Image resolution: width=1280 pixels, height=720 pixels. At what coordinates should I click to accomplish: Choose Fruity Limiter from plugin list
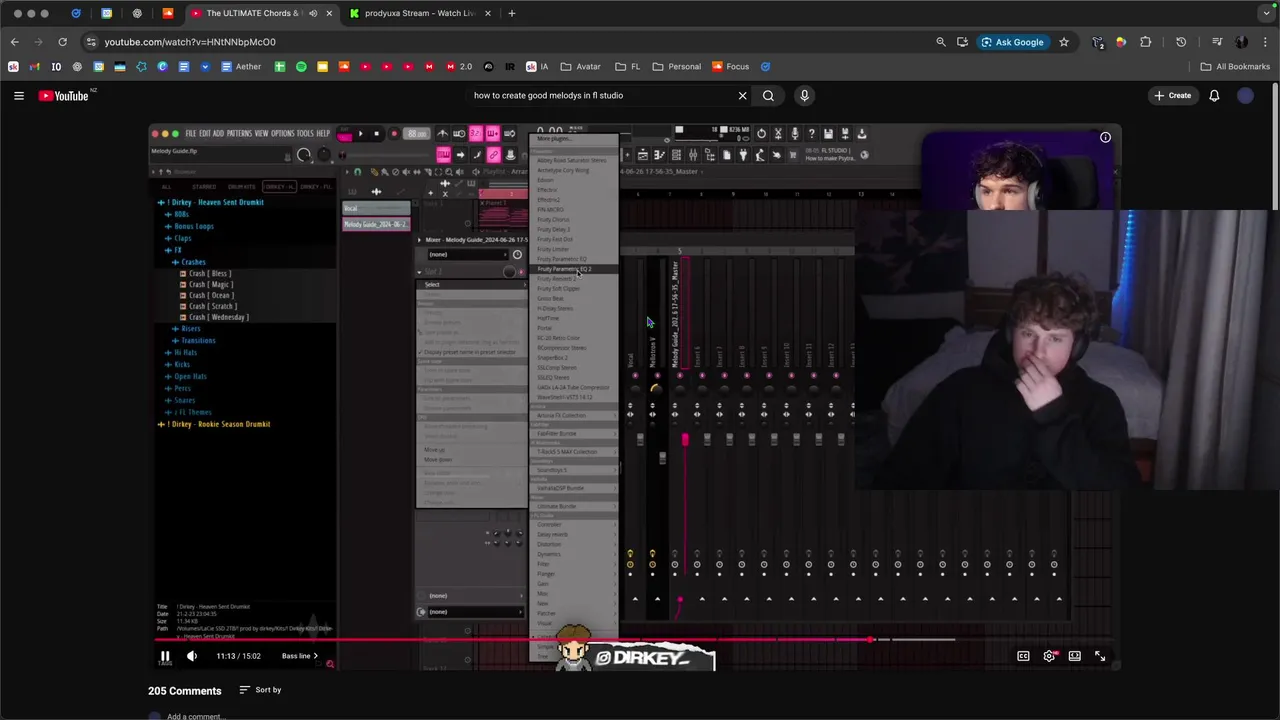[x=553, y=249]
